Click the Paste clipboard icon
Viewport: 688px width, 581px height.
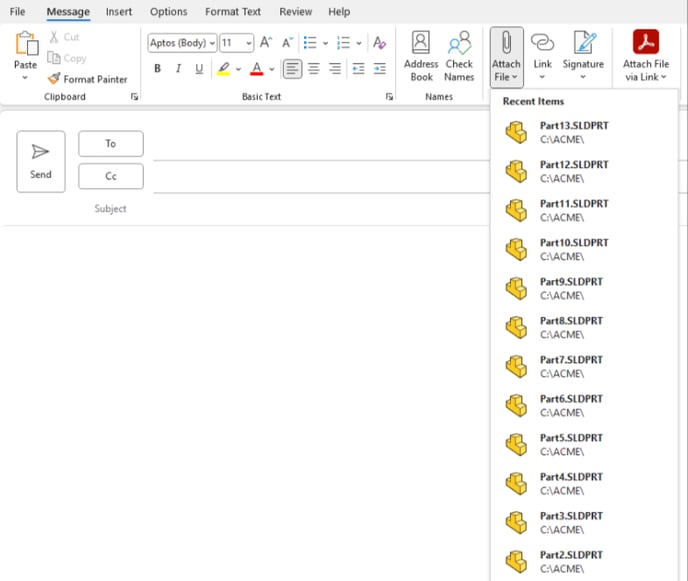26,43
